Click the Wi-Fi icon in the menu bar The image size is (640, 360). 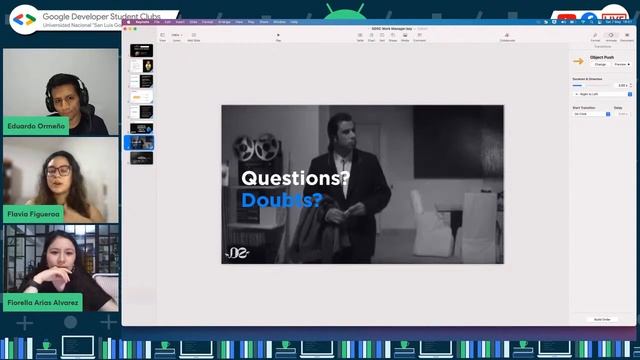tap(583, 22)
